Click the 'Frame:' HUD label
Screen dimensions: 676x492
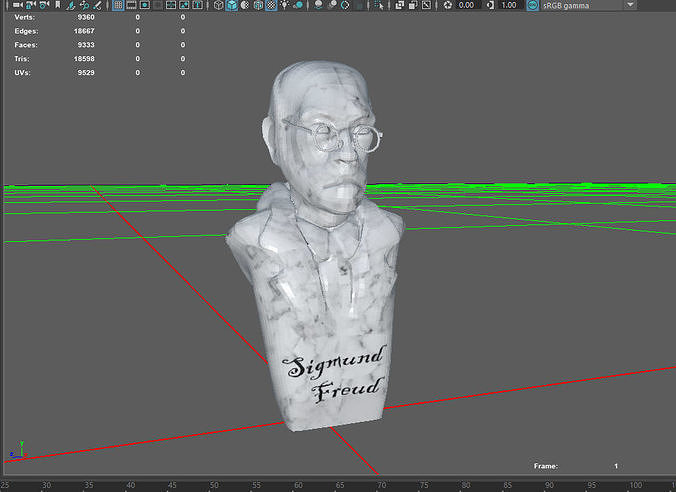pos(546,466)
